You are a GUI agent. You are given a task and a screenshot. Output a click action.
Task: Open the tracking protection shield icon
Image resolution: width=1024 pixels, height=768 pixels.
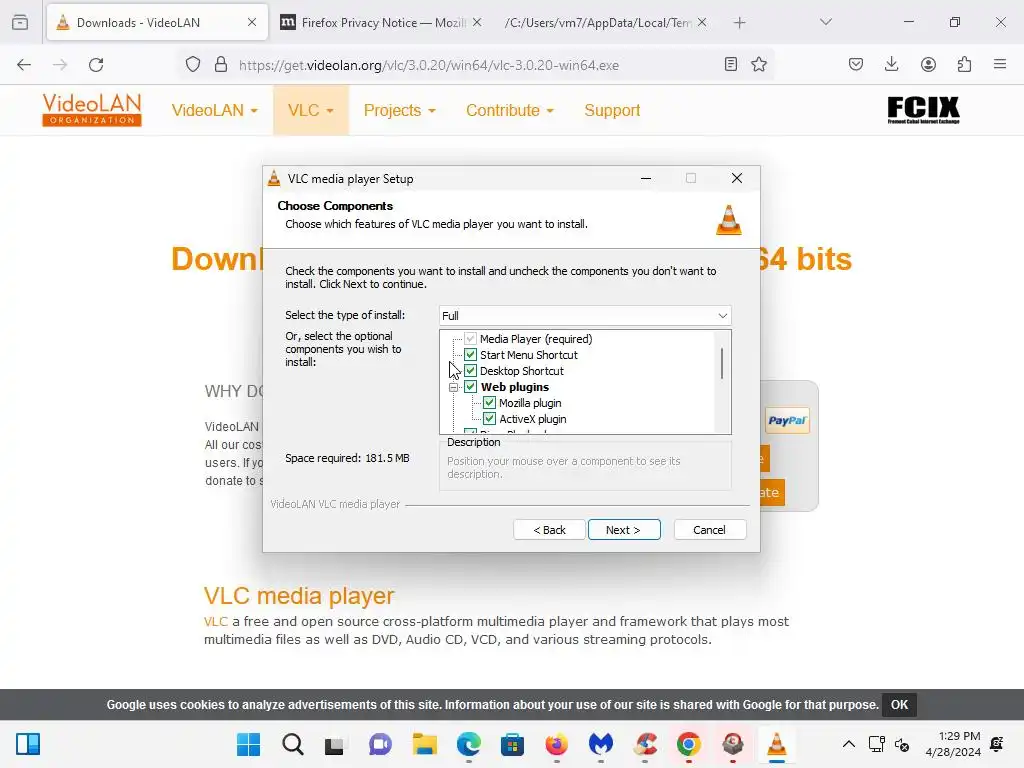[x=193, y=65]
